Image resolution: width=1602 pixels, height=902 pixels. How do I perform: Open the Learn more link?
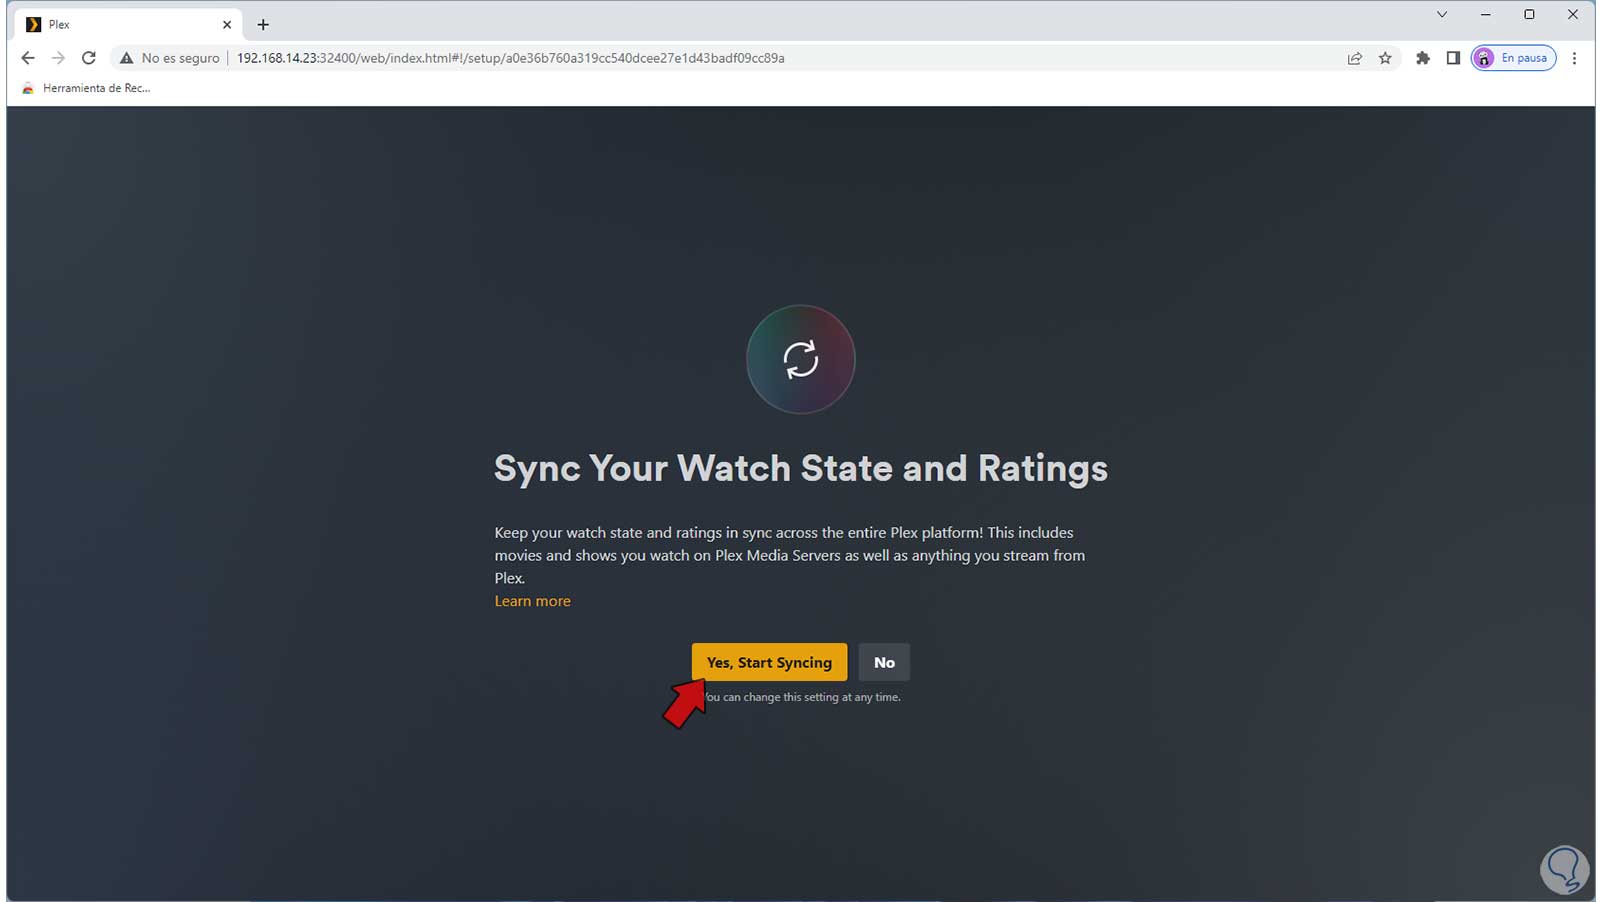(x=532, y=601)
